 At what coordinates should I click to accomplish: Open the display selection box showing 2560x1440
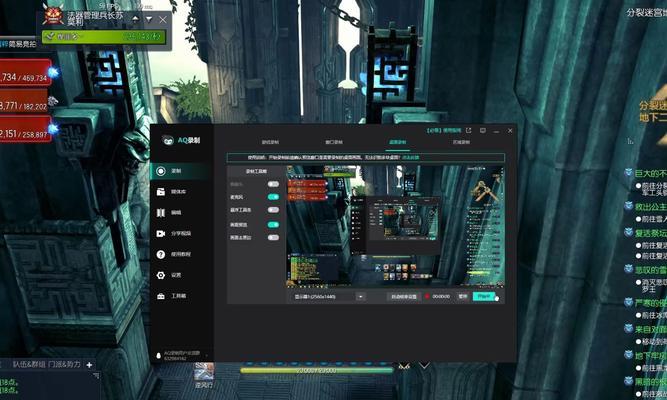[x=322, y=297]
